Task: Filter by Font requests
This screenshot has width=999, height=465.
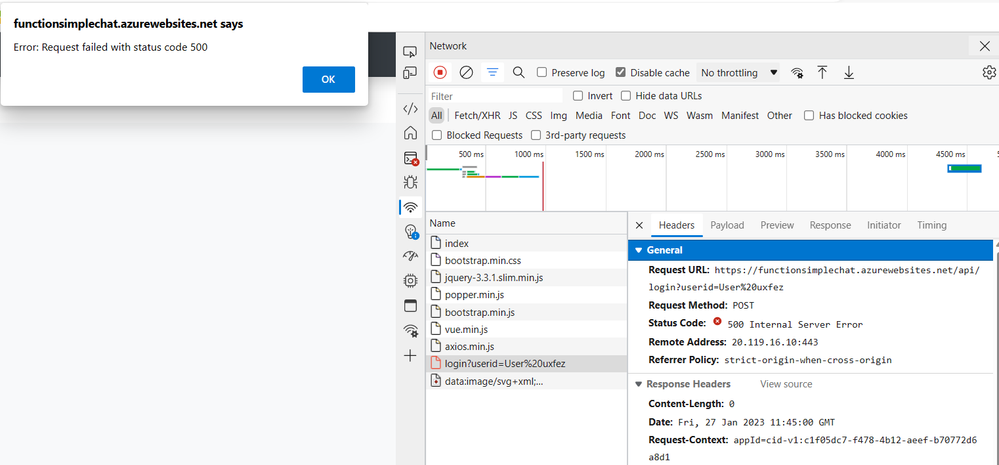Action: (621, 115)
